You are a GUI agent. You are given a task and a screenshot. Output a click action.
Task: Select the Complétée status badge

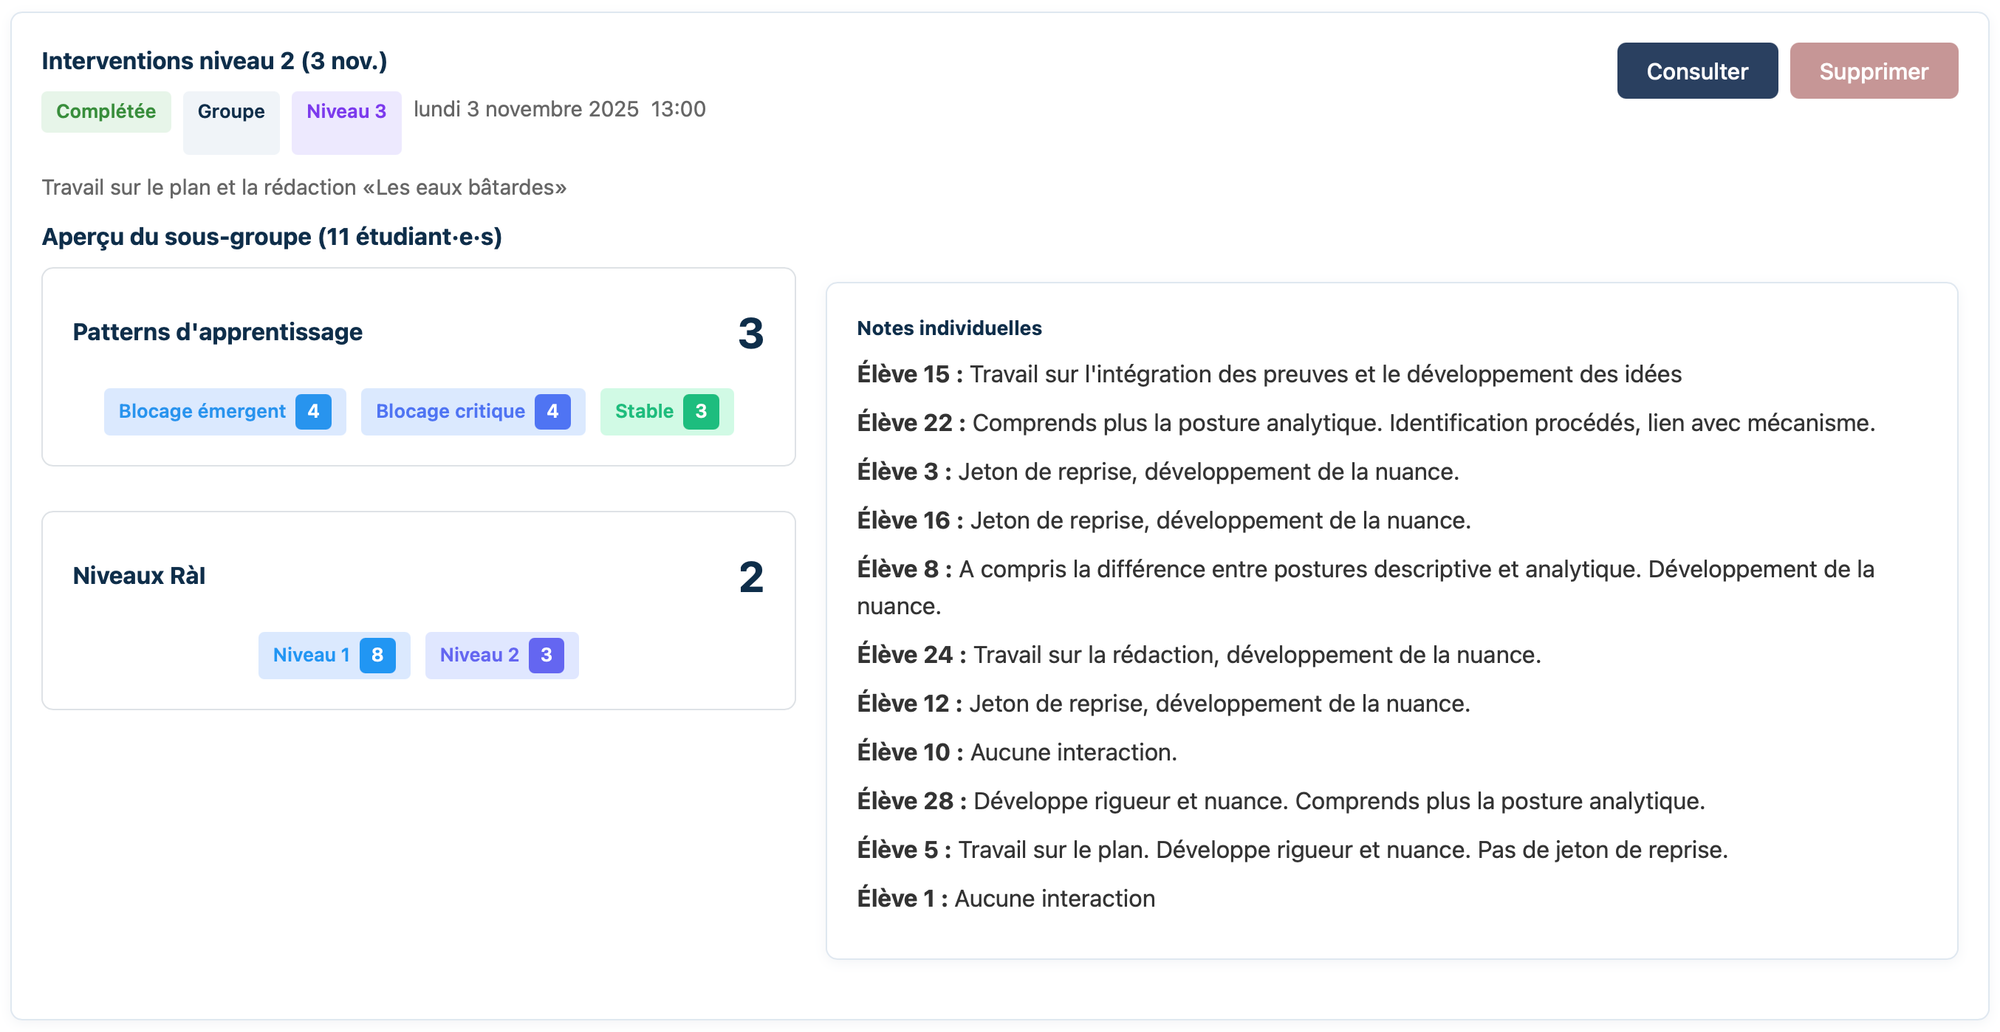tap(106, 111)
